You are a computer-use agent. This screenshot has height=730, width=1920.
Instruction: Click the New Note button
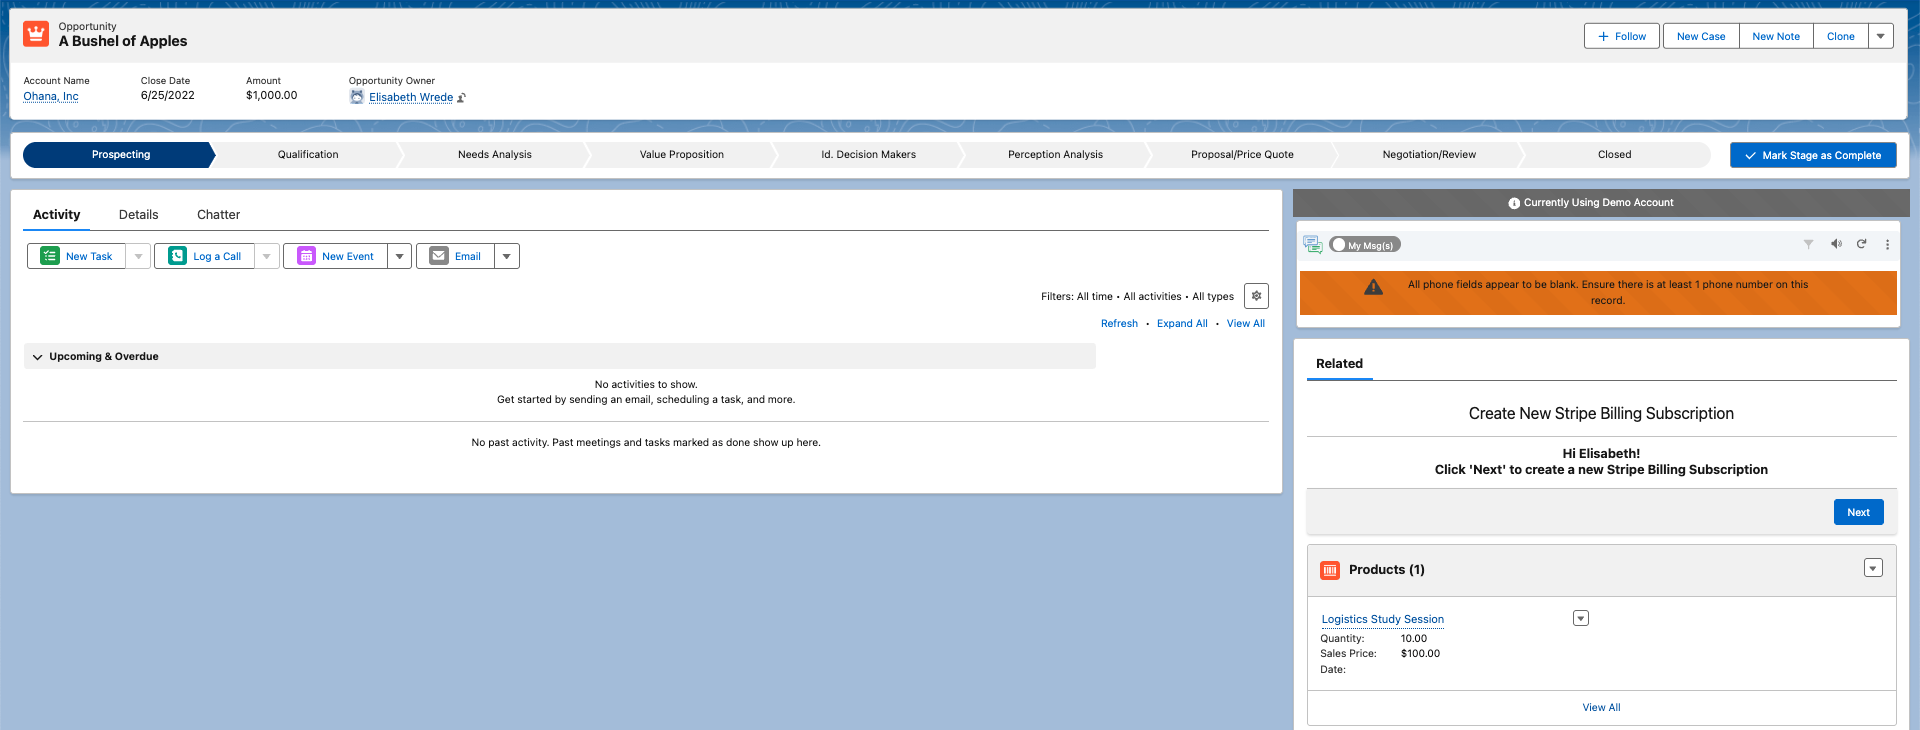click(1776, 36)
